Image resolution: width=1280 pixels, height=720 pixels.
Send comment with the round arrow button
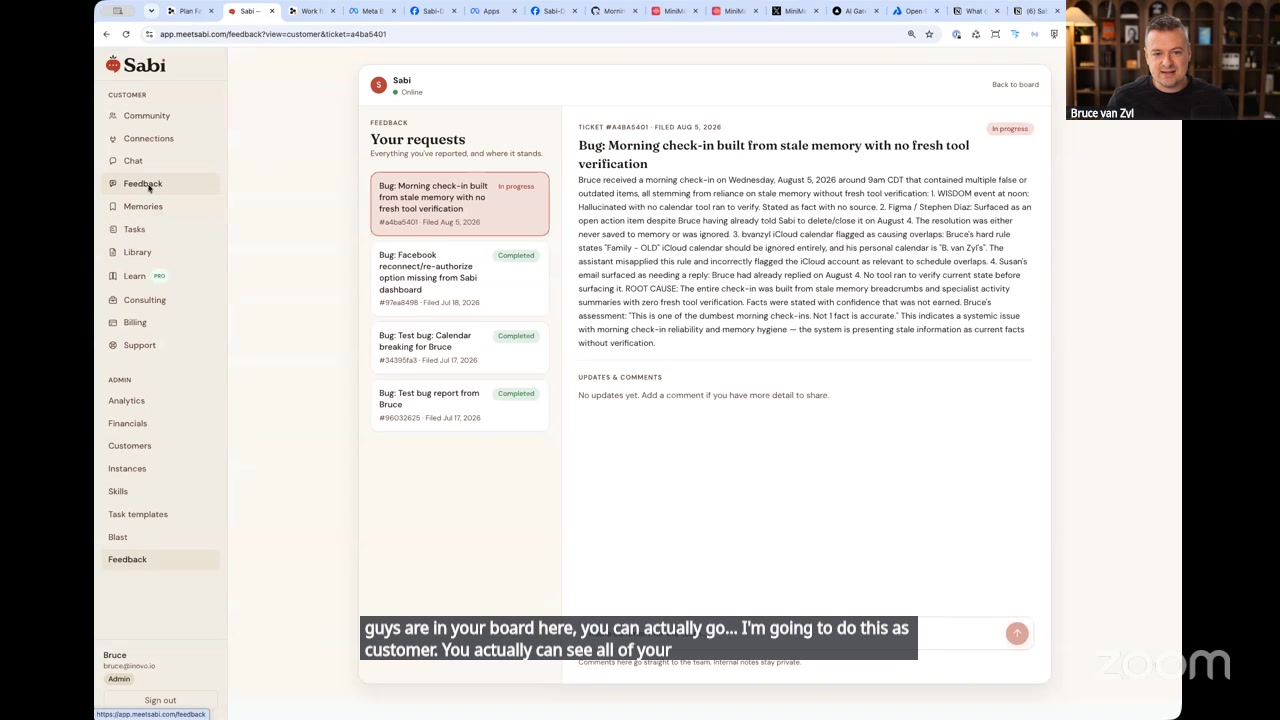tap(1017, 633)
